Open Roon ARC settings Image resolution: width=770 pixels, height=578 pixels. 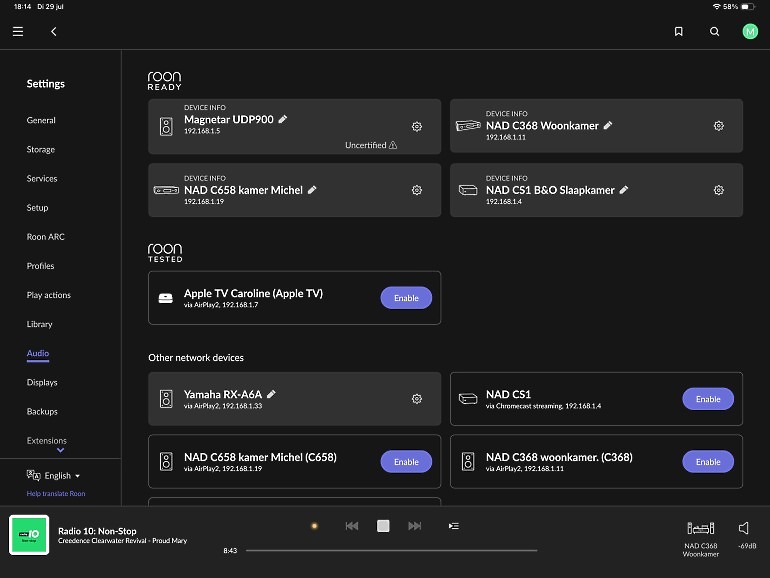pyautogui.click(x=46, y=237)
